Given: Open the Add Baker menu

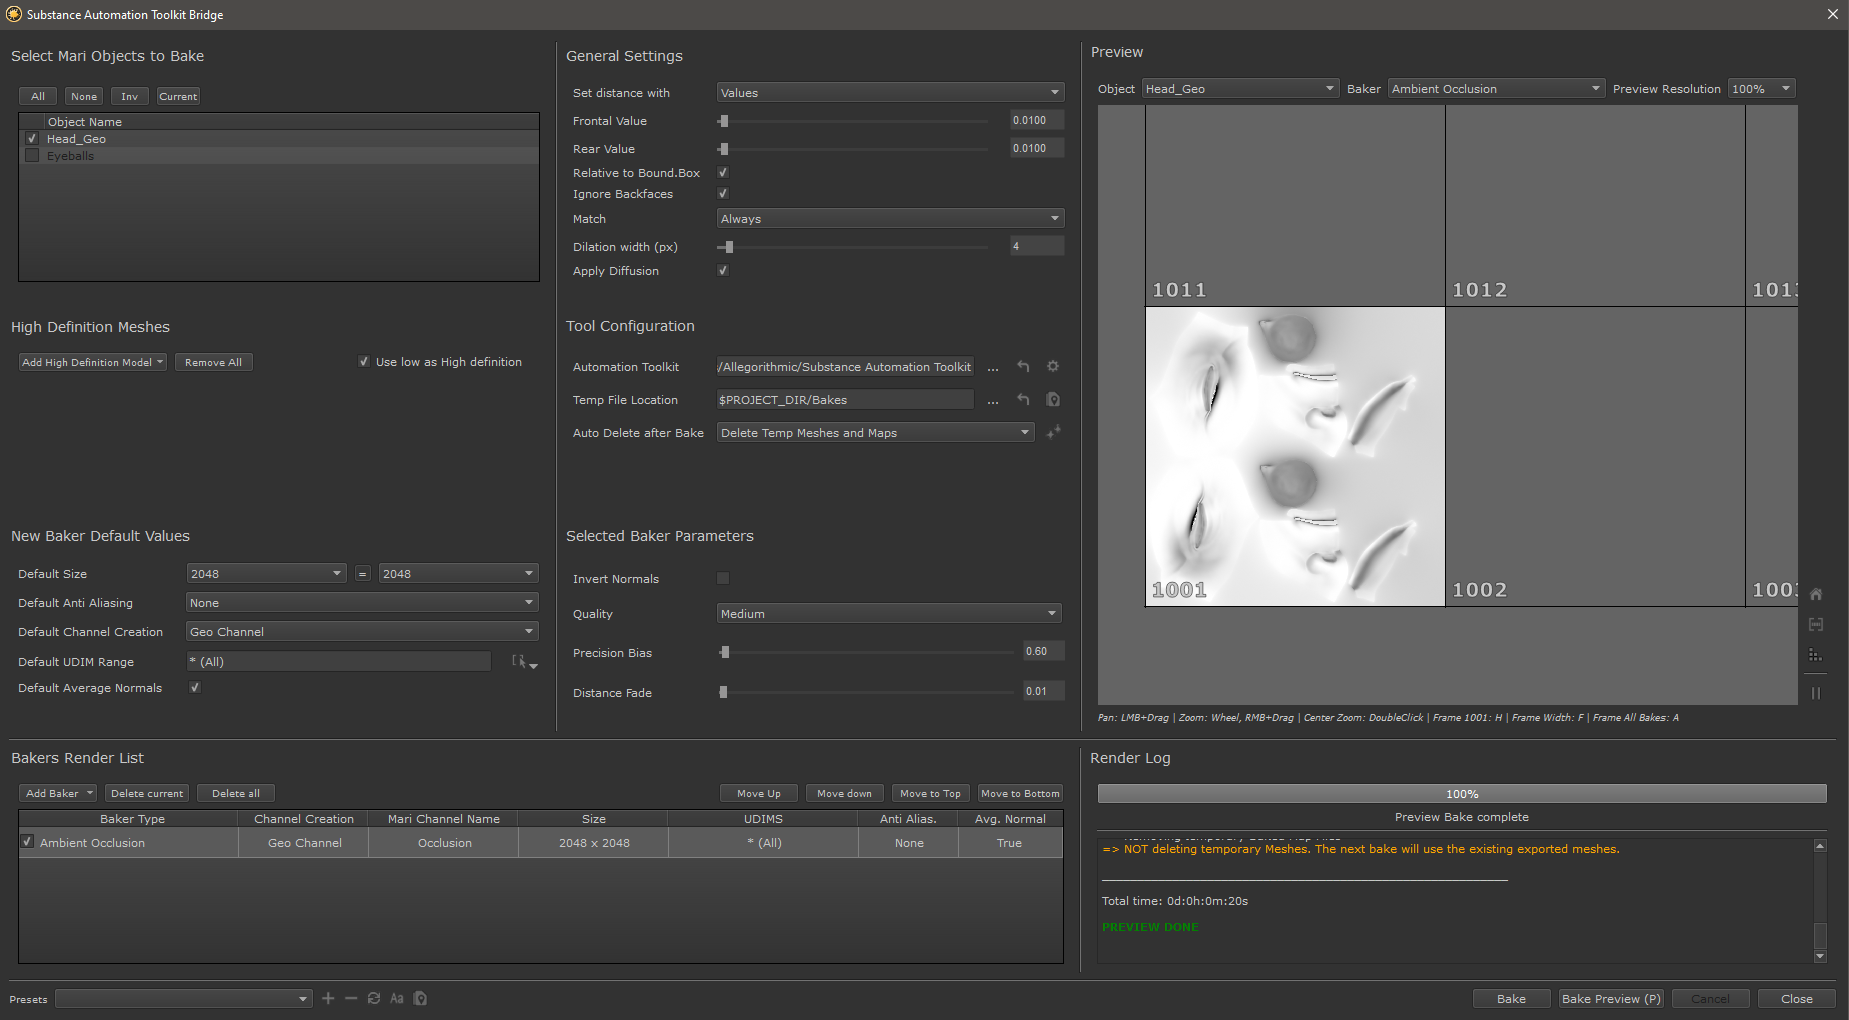Looking at the screenshot, I should (58, 793).
